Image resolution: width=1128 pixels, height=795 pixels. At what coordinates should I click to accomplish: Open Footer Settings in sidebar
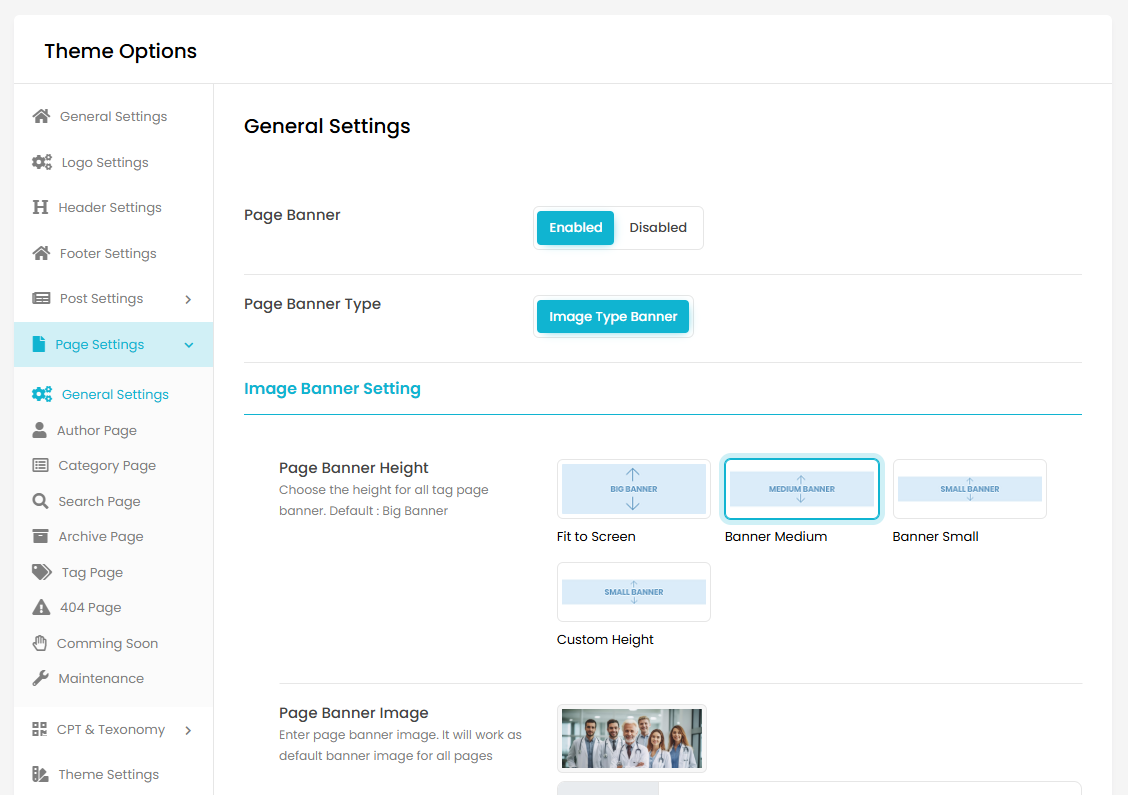108,254
